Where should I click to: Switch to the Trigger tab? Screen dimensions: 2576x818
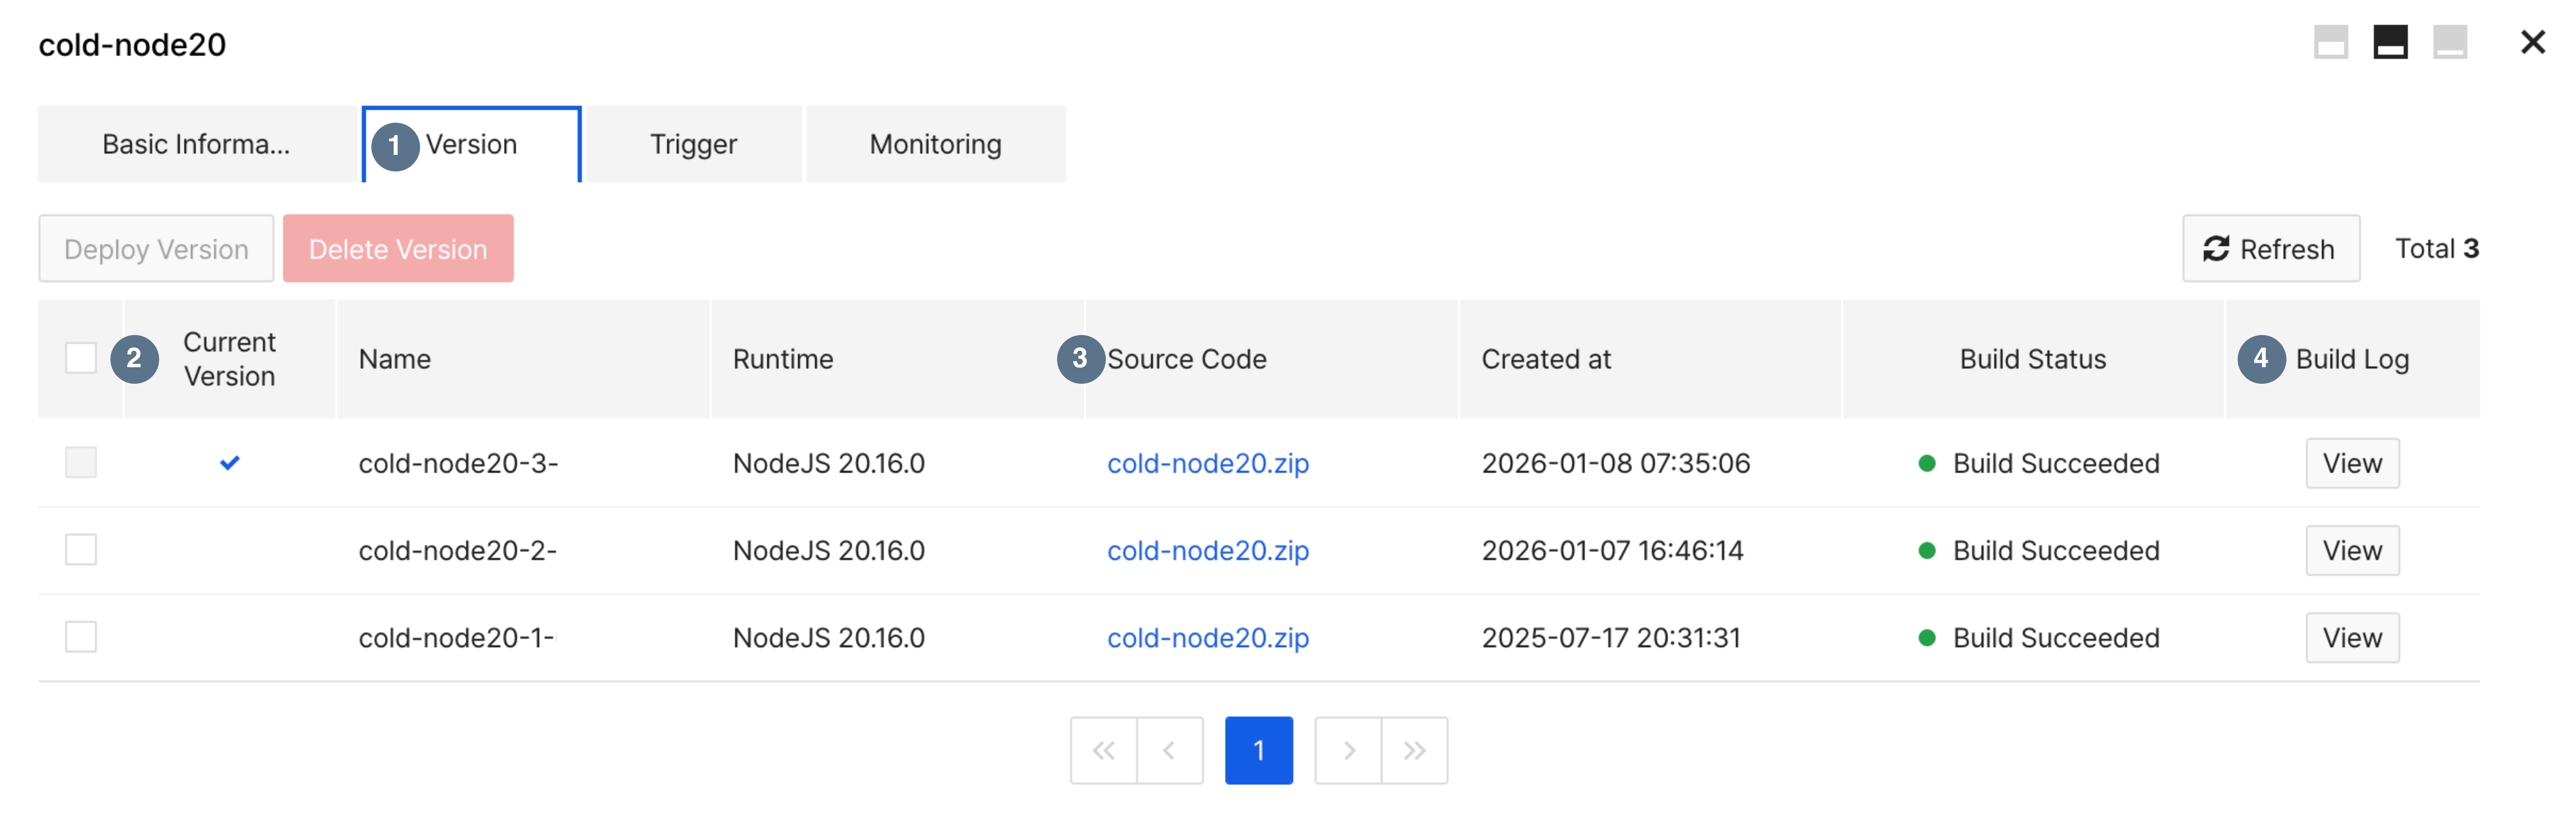click(693, 145)
